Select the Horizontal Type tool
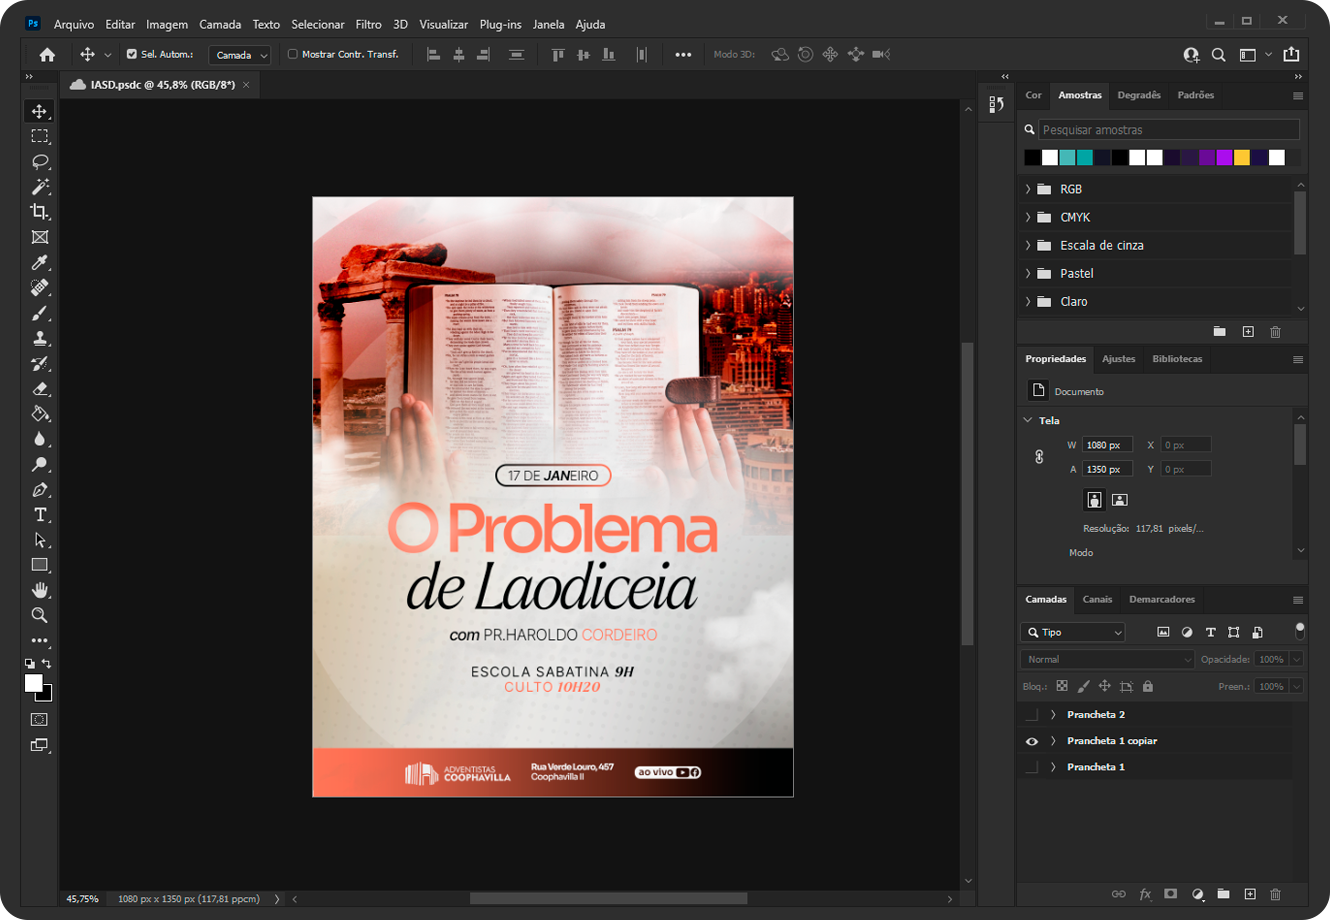This screenshot has height=920, width=1330. tap(39, 515)
